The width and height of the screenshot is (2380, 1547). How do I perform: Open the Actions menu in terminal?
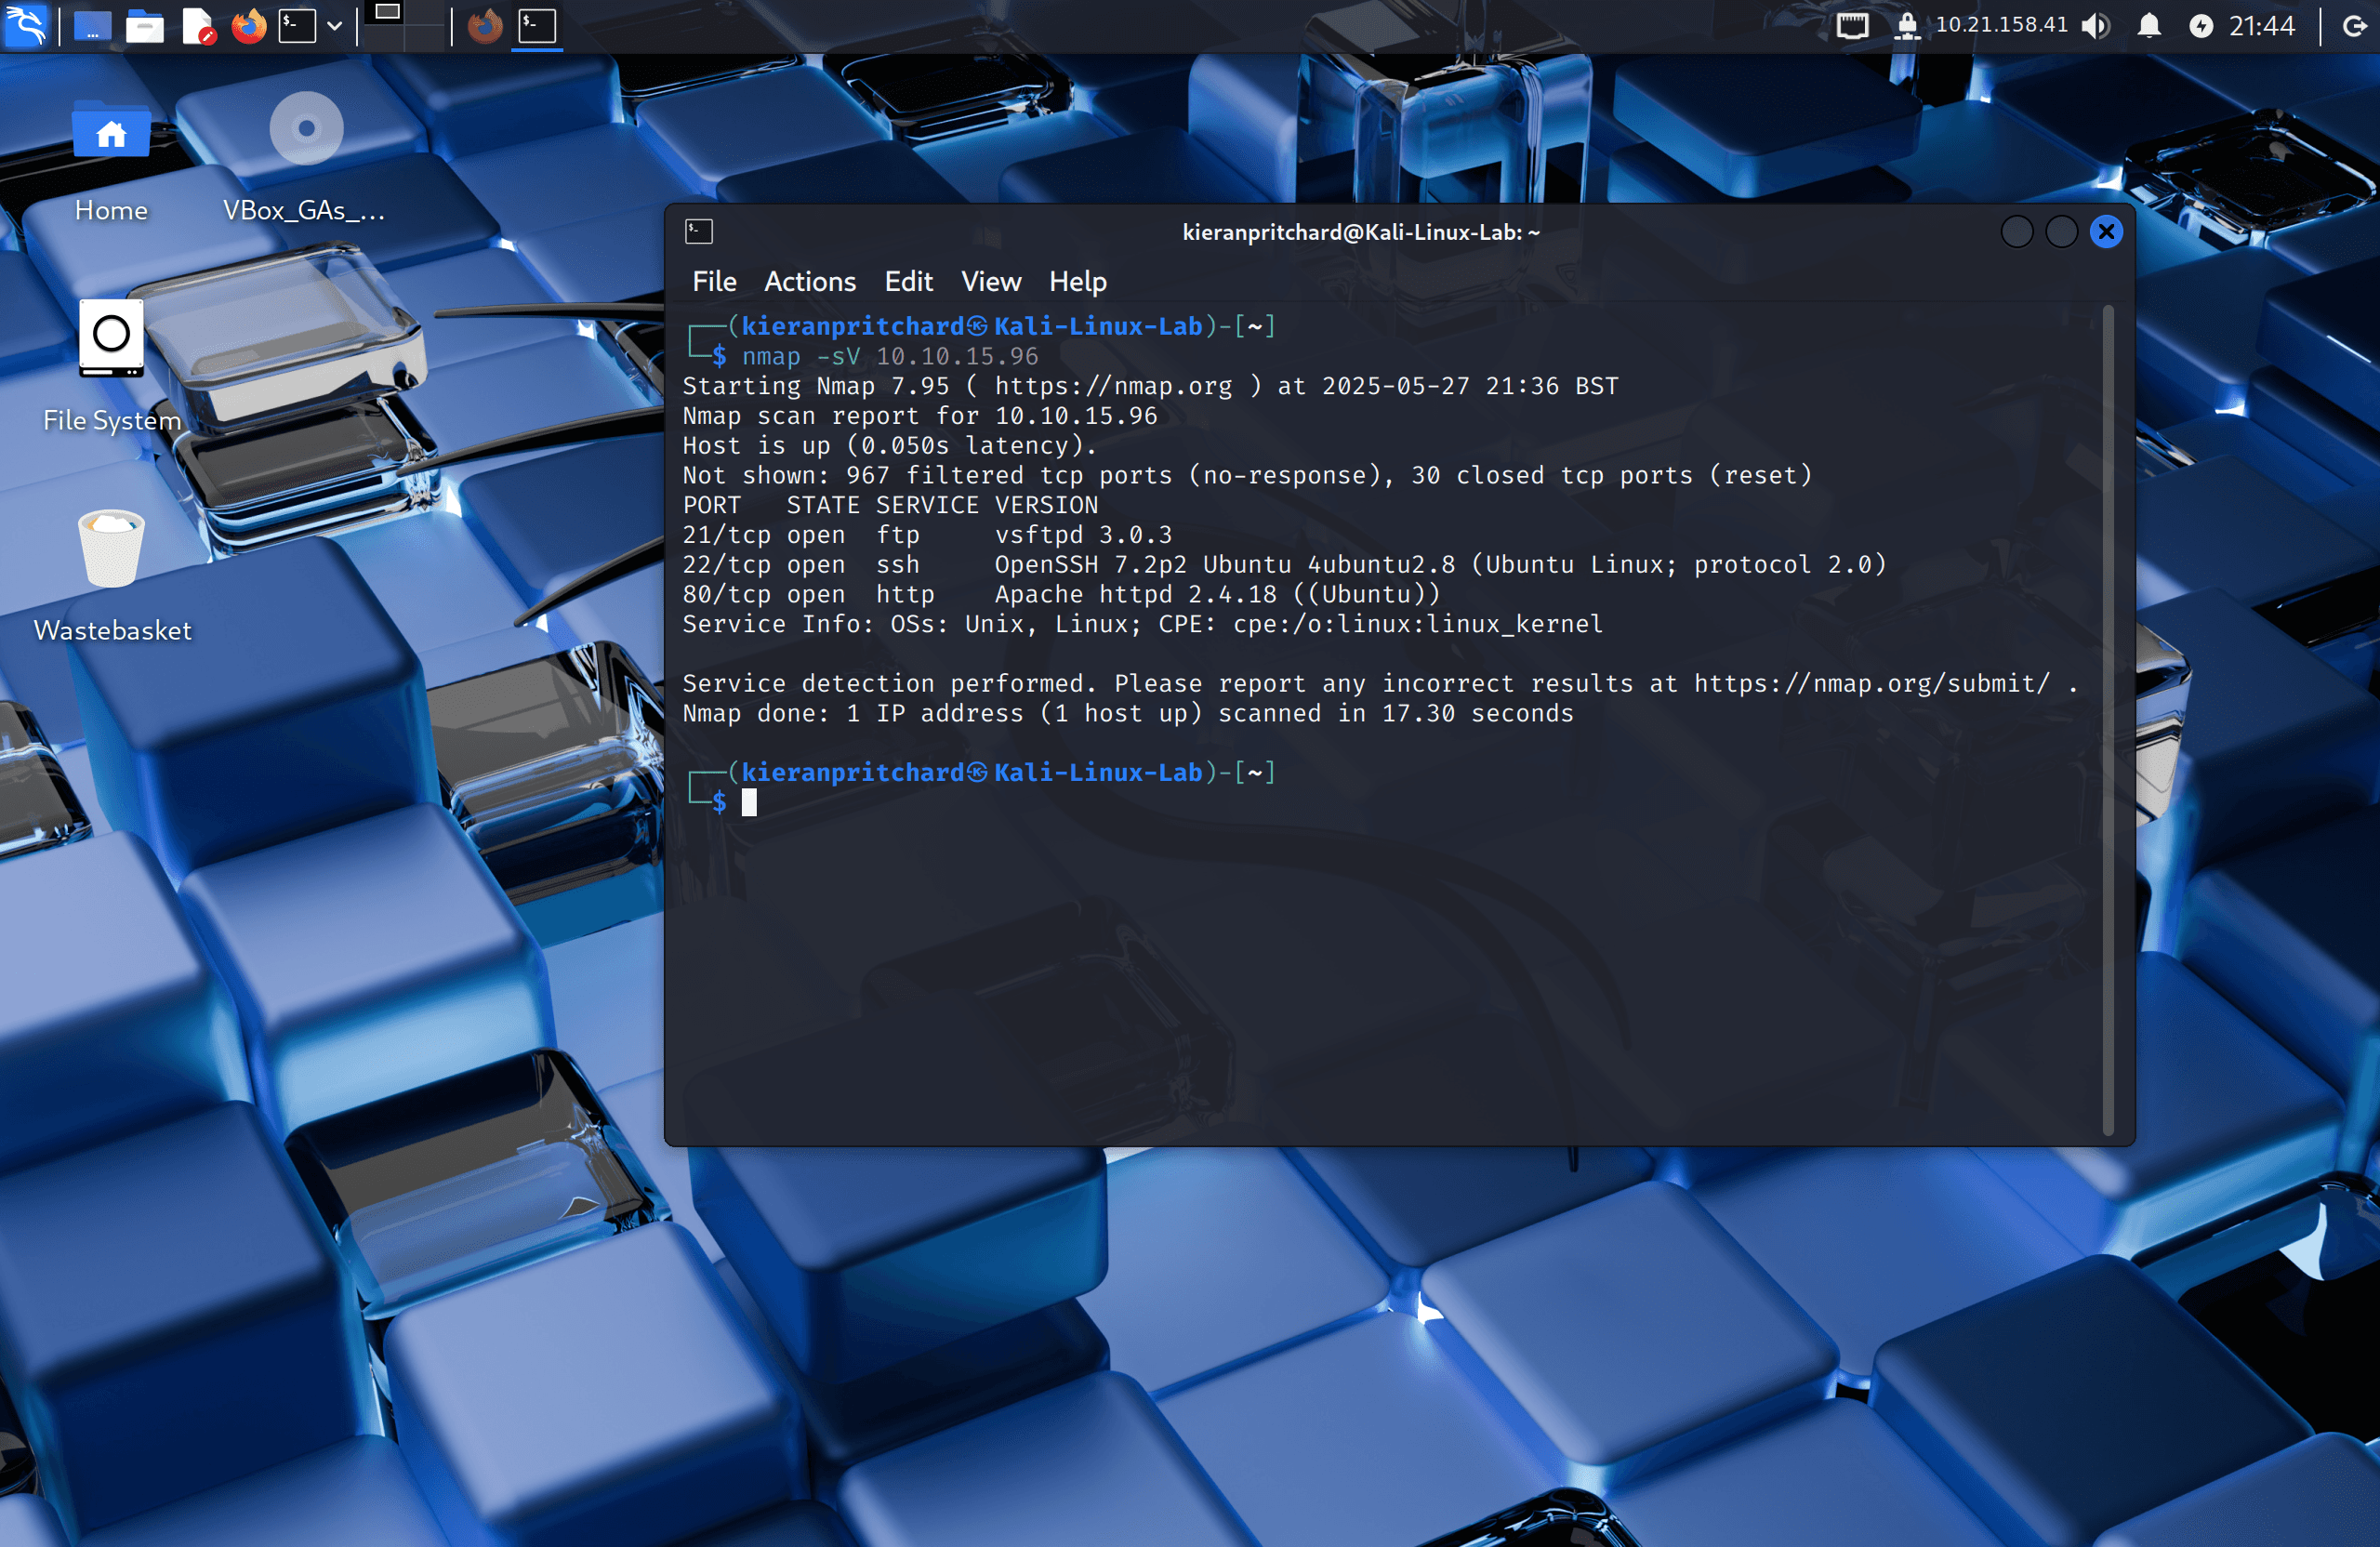(x=810, y=282)
